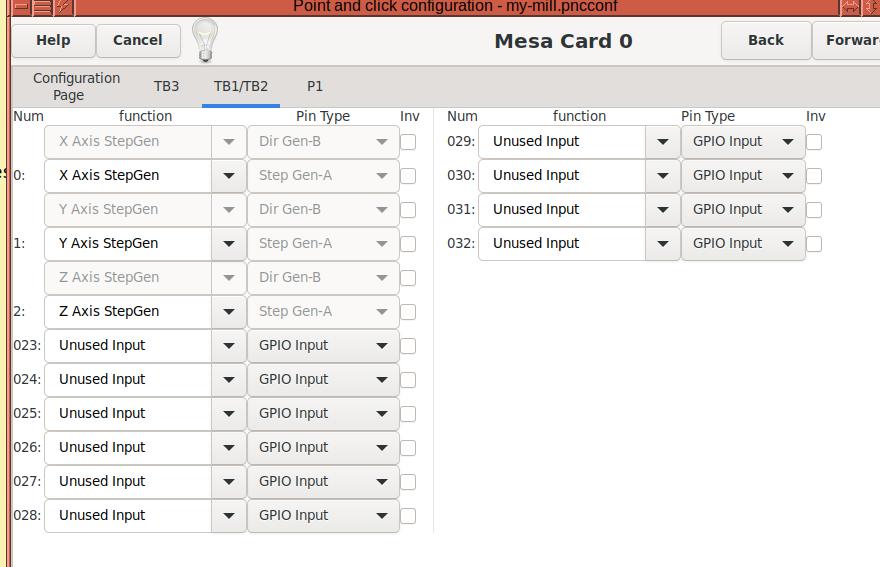Toggle Inv checkbox for pin 0 Step Gen-A
Viewport: 880px width, 567px height.
tap(408, 176)
